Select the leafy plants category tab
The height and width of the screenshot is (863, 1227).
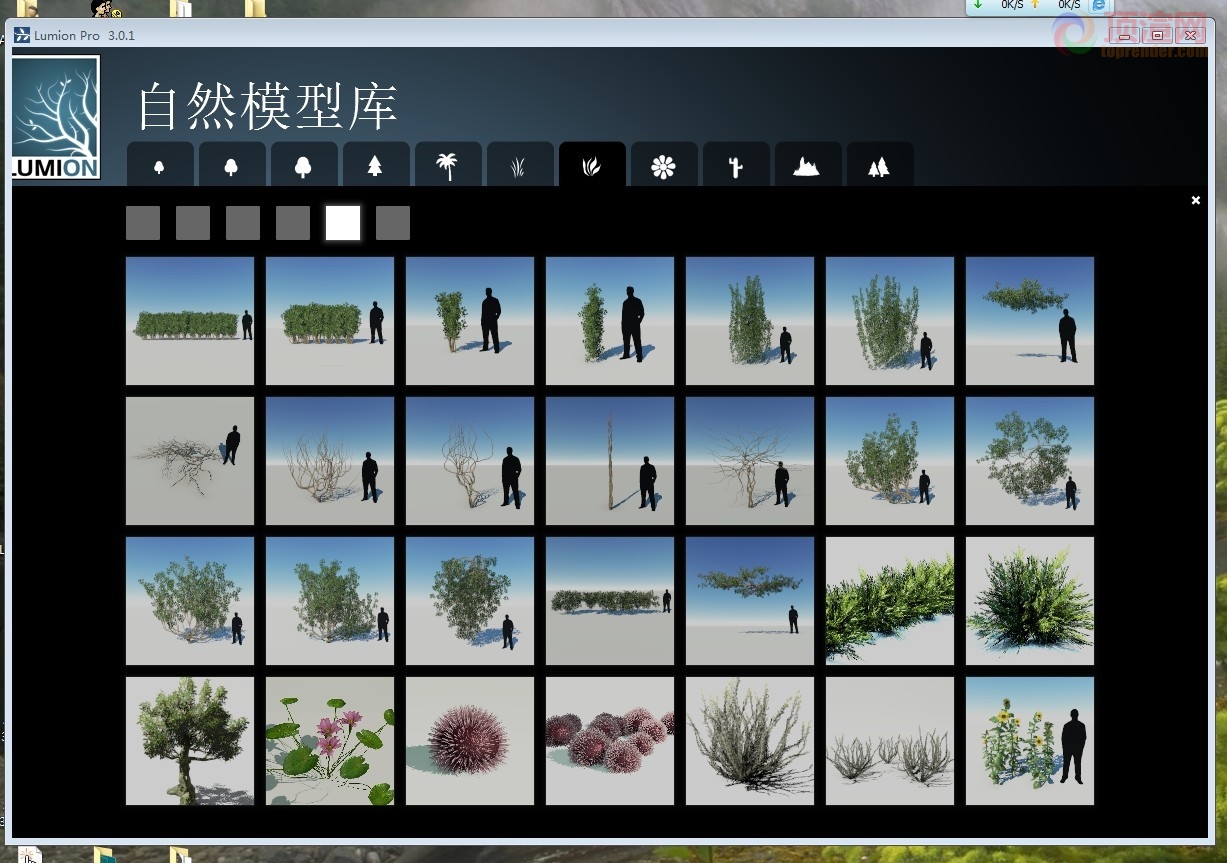point(592,165)
